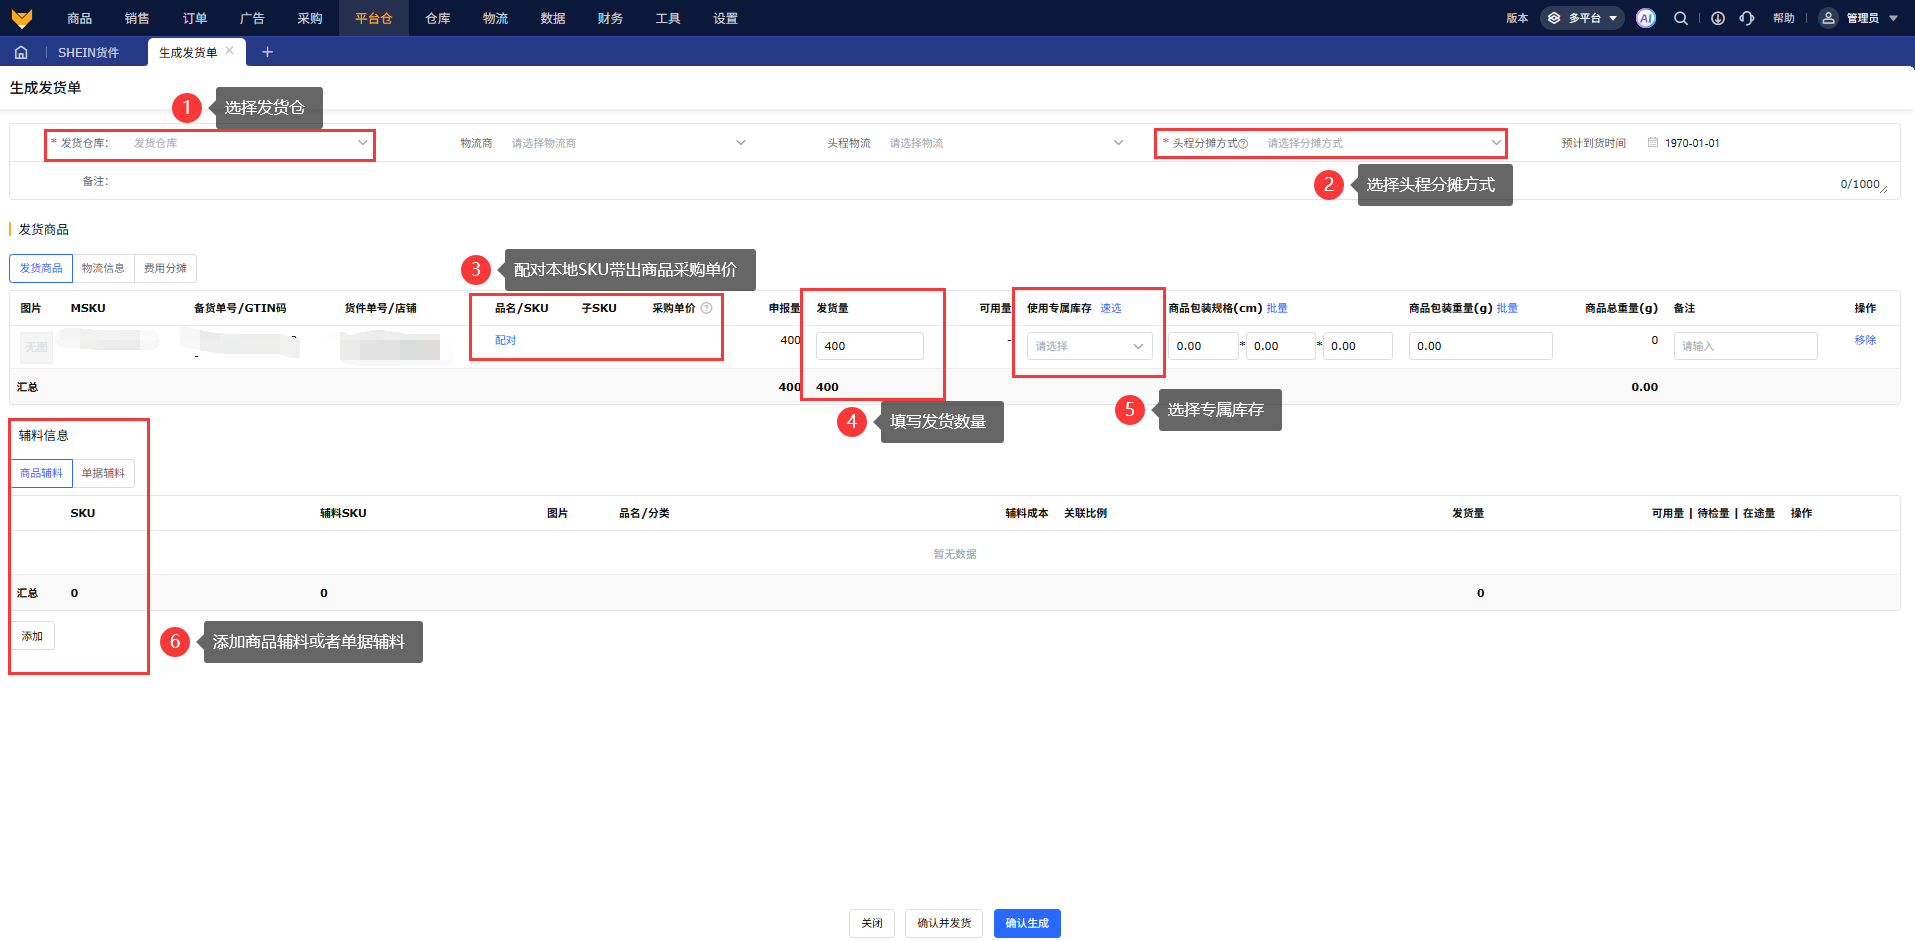Click the AI assistant icon
The width and height of the screenshot is (1915, 941).
pyautogui.click(x=1645, y=18)
